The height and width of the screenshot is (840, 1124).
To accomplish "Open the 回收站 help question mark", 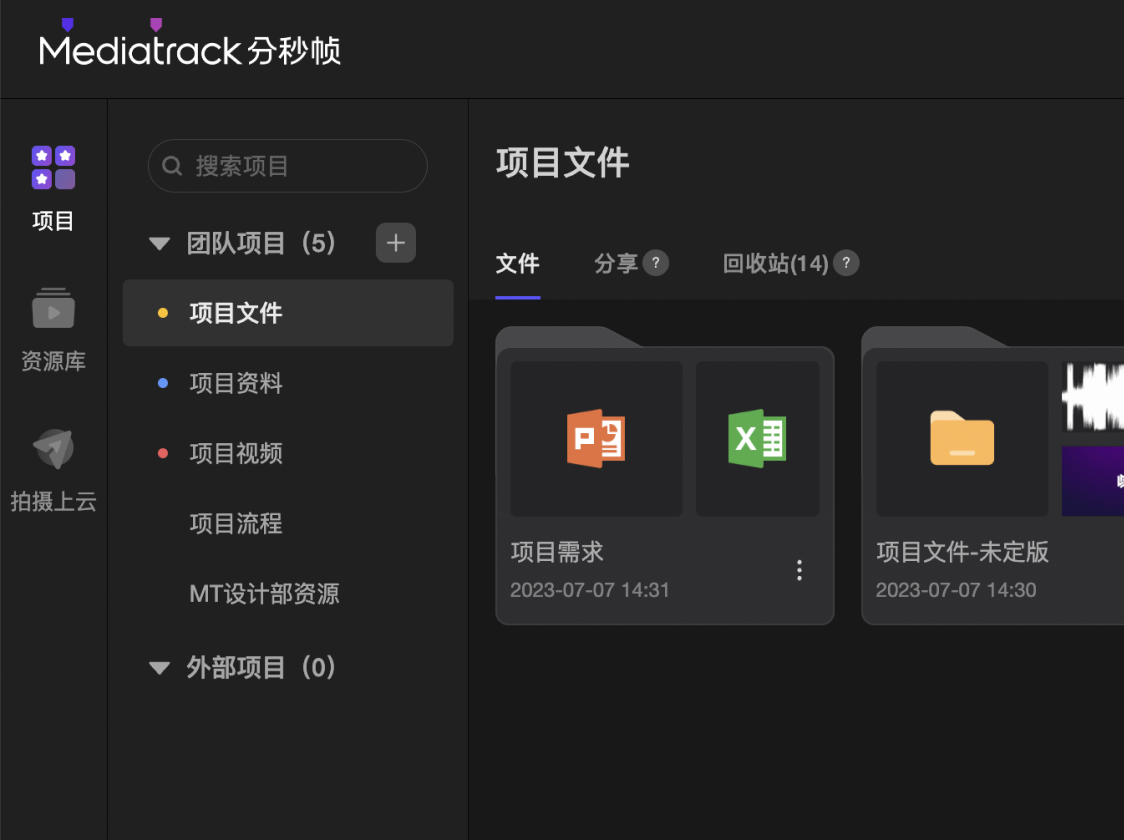I will (846, 263).
